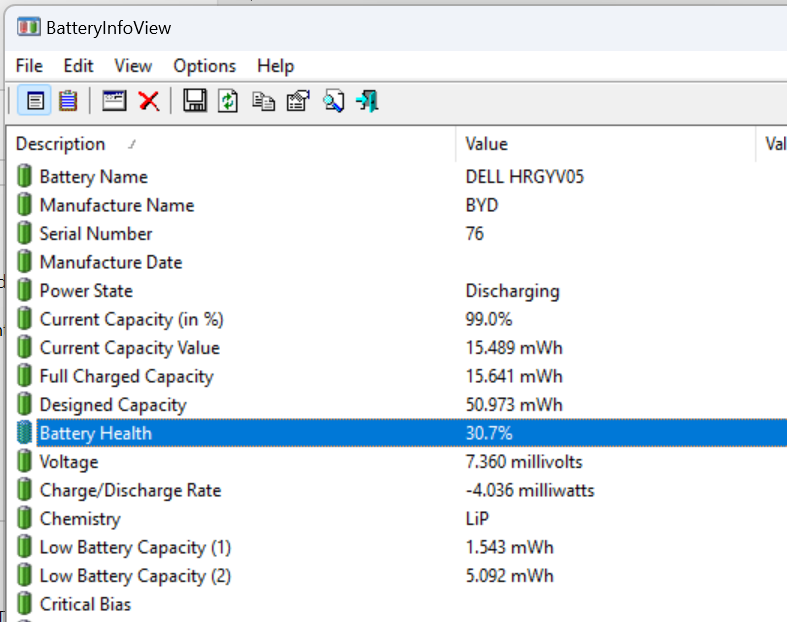Click battery icon beside Chemistry
This screenshot has height=622, width=787.
(24, 518)
